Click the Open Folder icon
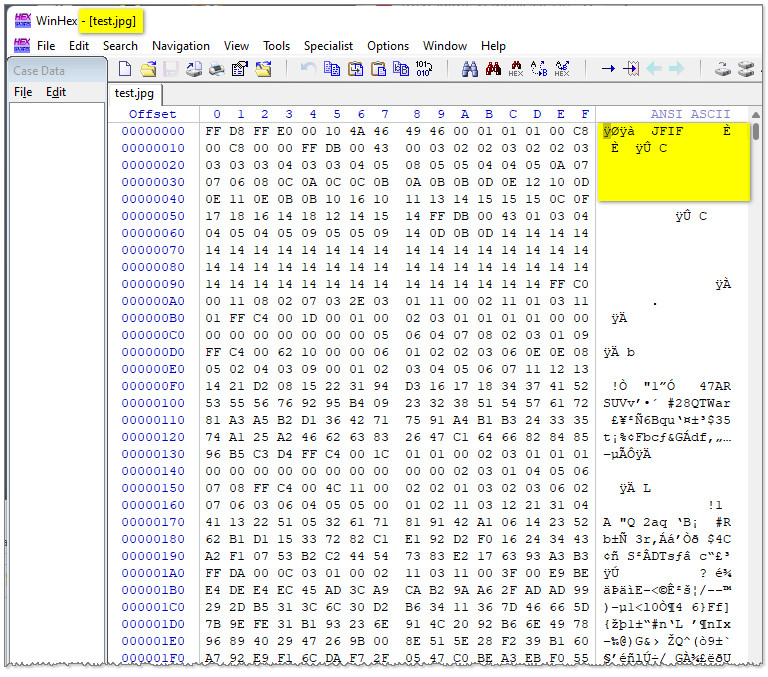The image size is (768, 677). [263, 69]
